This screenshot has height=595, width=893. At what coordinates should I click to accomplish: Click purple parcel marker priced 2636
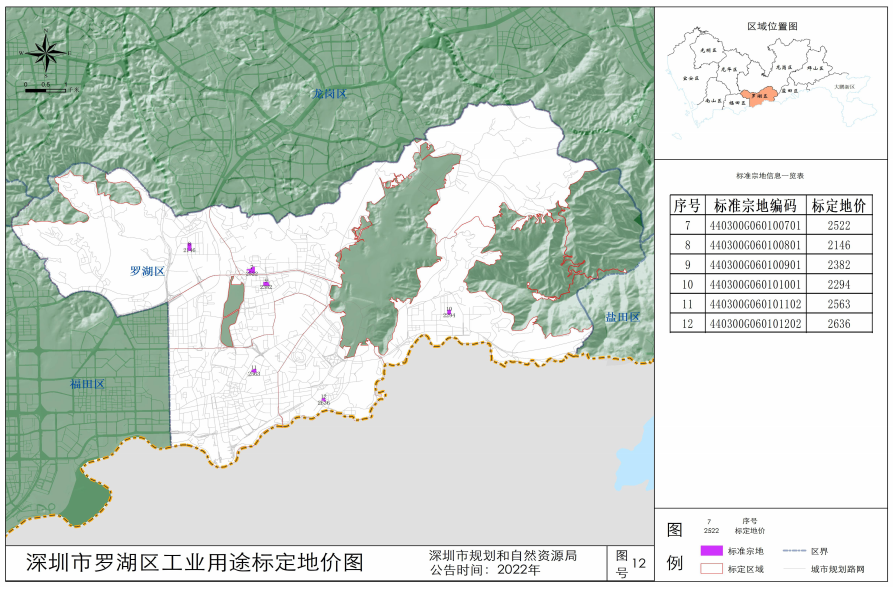pyautogui.click(x=323, y=400)
